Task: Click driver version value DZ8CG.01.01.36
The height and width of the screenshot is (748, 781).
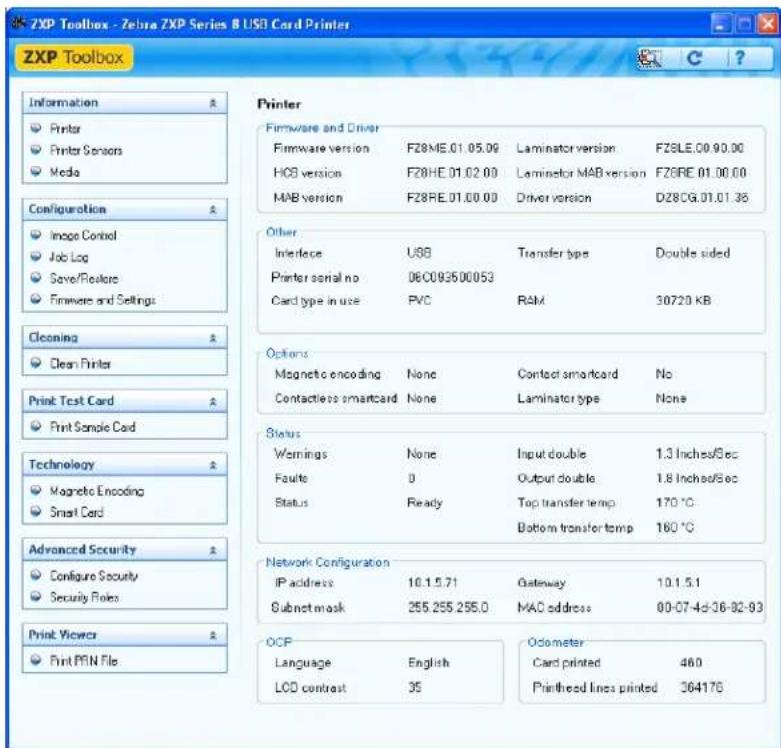Action: click(702, 197)
